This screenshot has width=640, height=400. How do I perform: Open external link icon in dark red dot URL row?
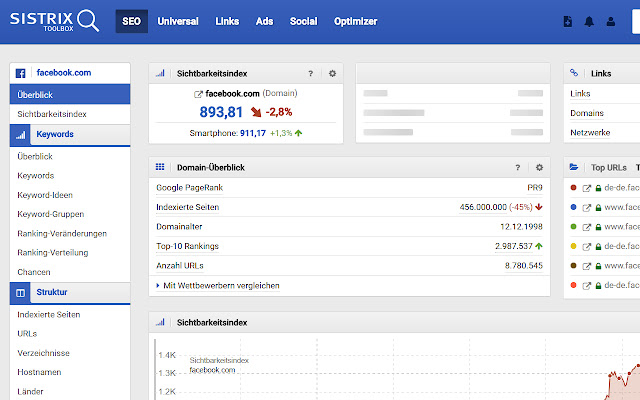coord(587,188)
